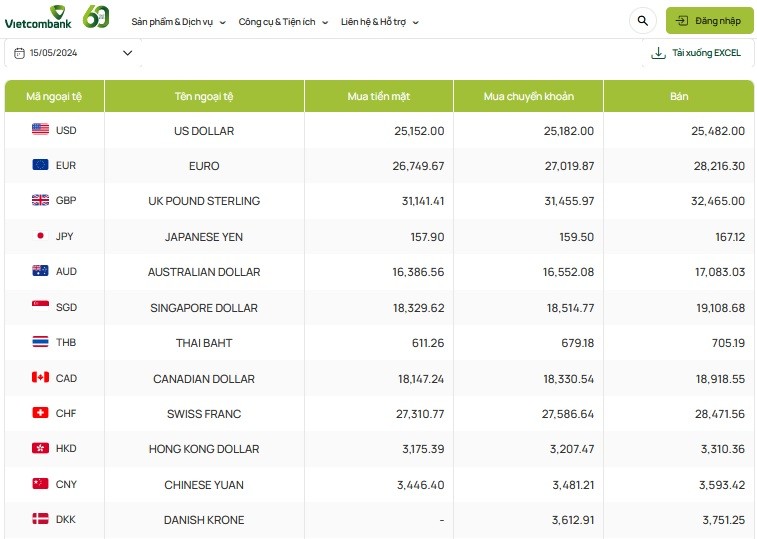Image resolution: width=757 pixels, height=539 pixels.
Task: Expand the Sản phẩm & Dịch vụ menu
Action: [x=178, y=21]
